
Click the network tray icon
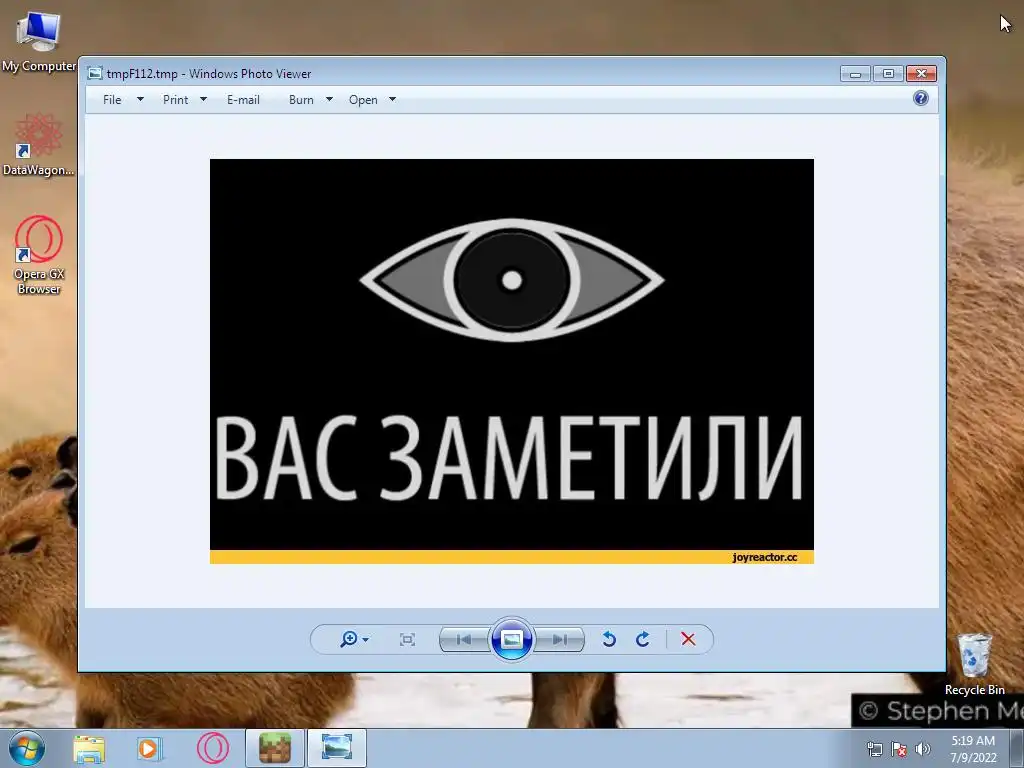[874, 750]
